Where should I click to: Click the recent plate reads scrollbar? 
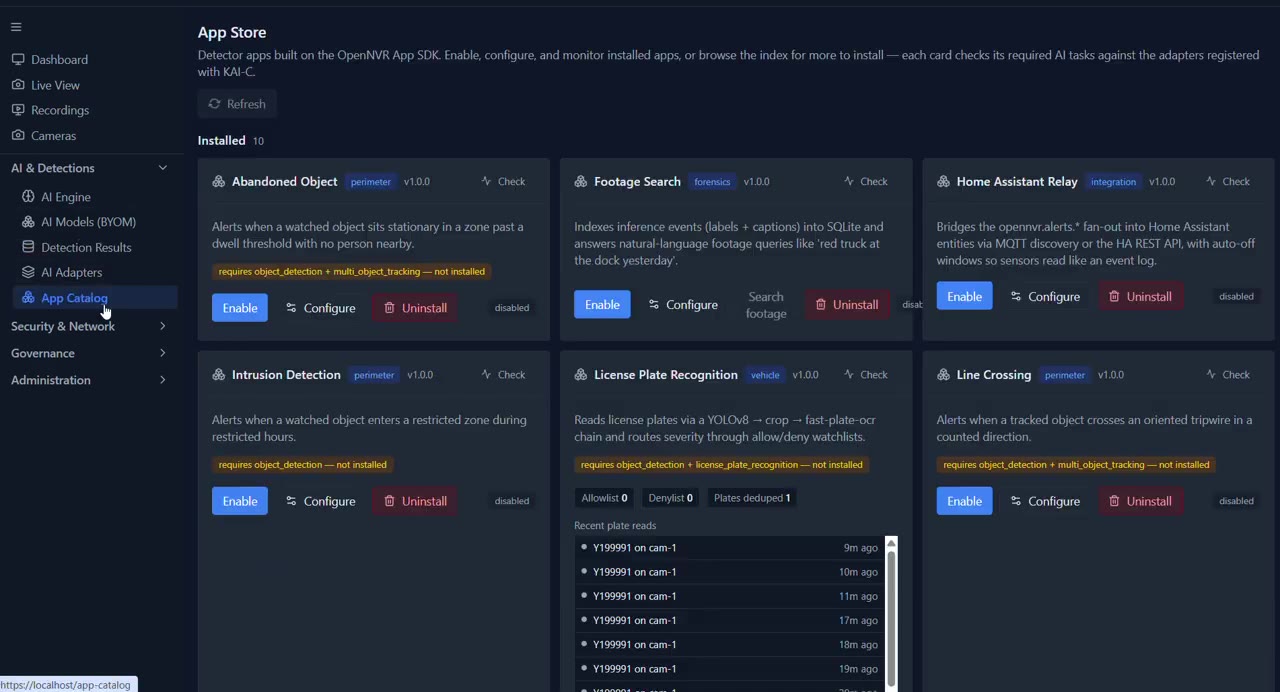point(891,618)
